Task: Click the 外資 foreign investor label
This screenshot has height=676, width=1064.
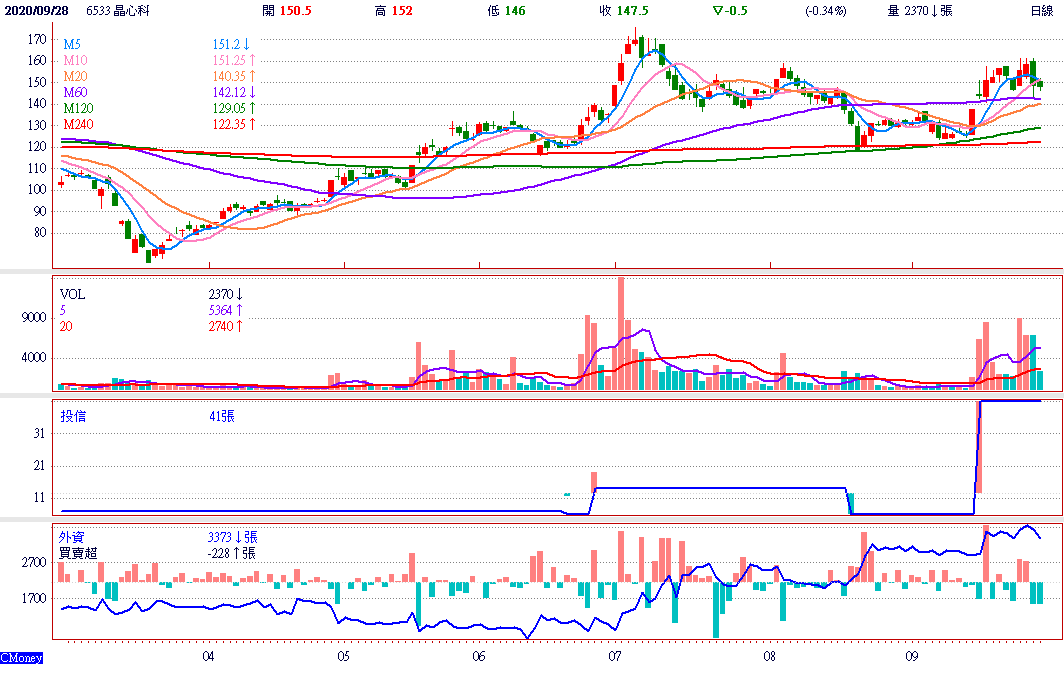Action: (73, 537)
